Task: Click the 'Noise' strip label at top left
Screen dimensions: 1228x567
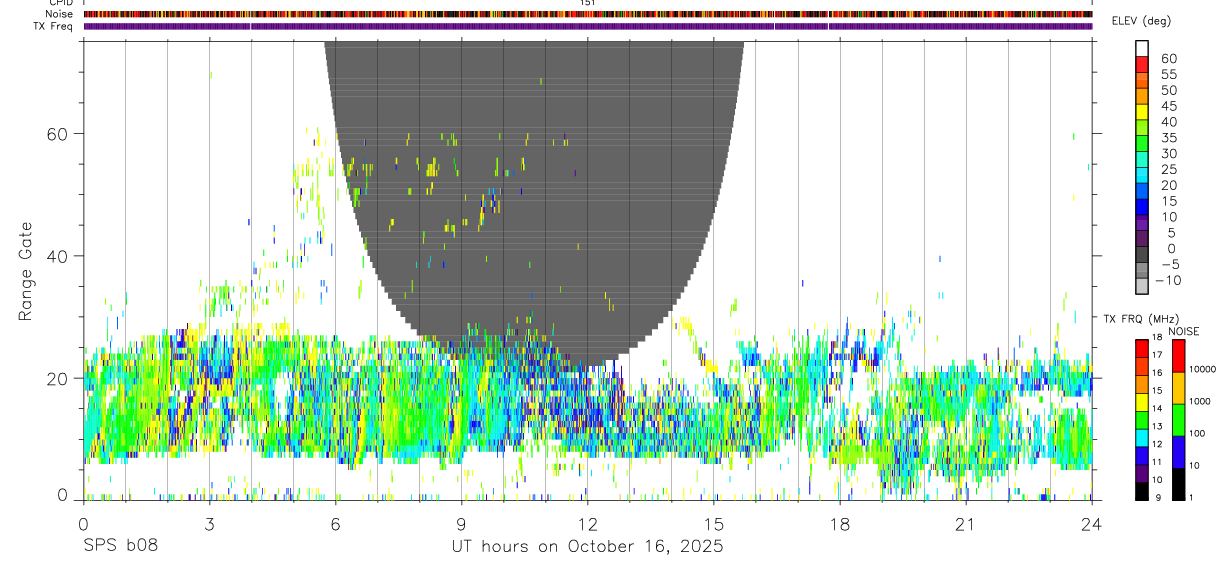Action: coord(61,14)
